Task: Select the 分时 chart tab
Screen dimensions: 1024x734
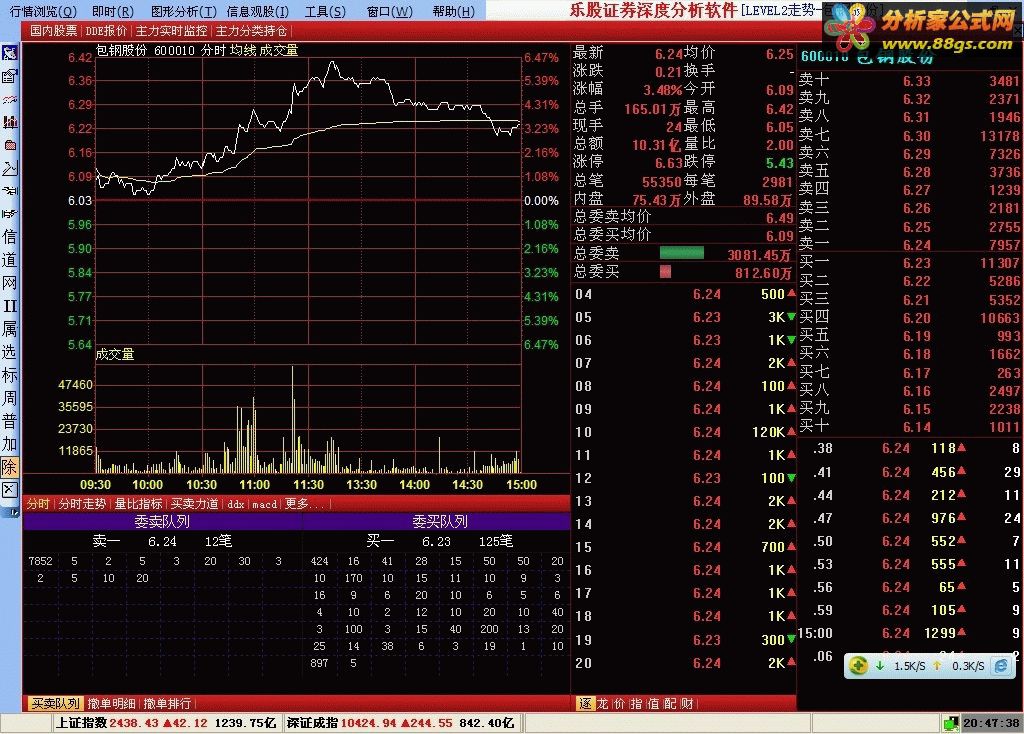Action: [39, 504]
